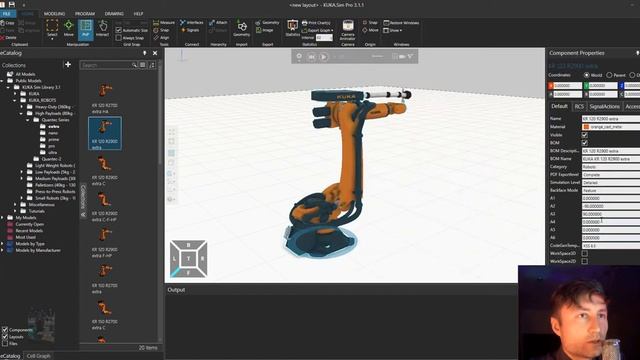Collapse the Quantec Series folder
Image resolution: width=640 pixels, height=360 pixels.
pyautogui.click(x=28, y=120)
